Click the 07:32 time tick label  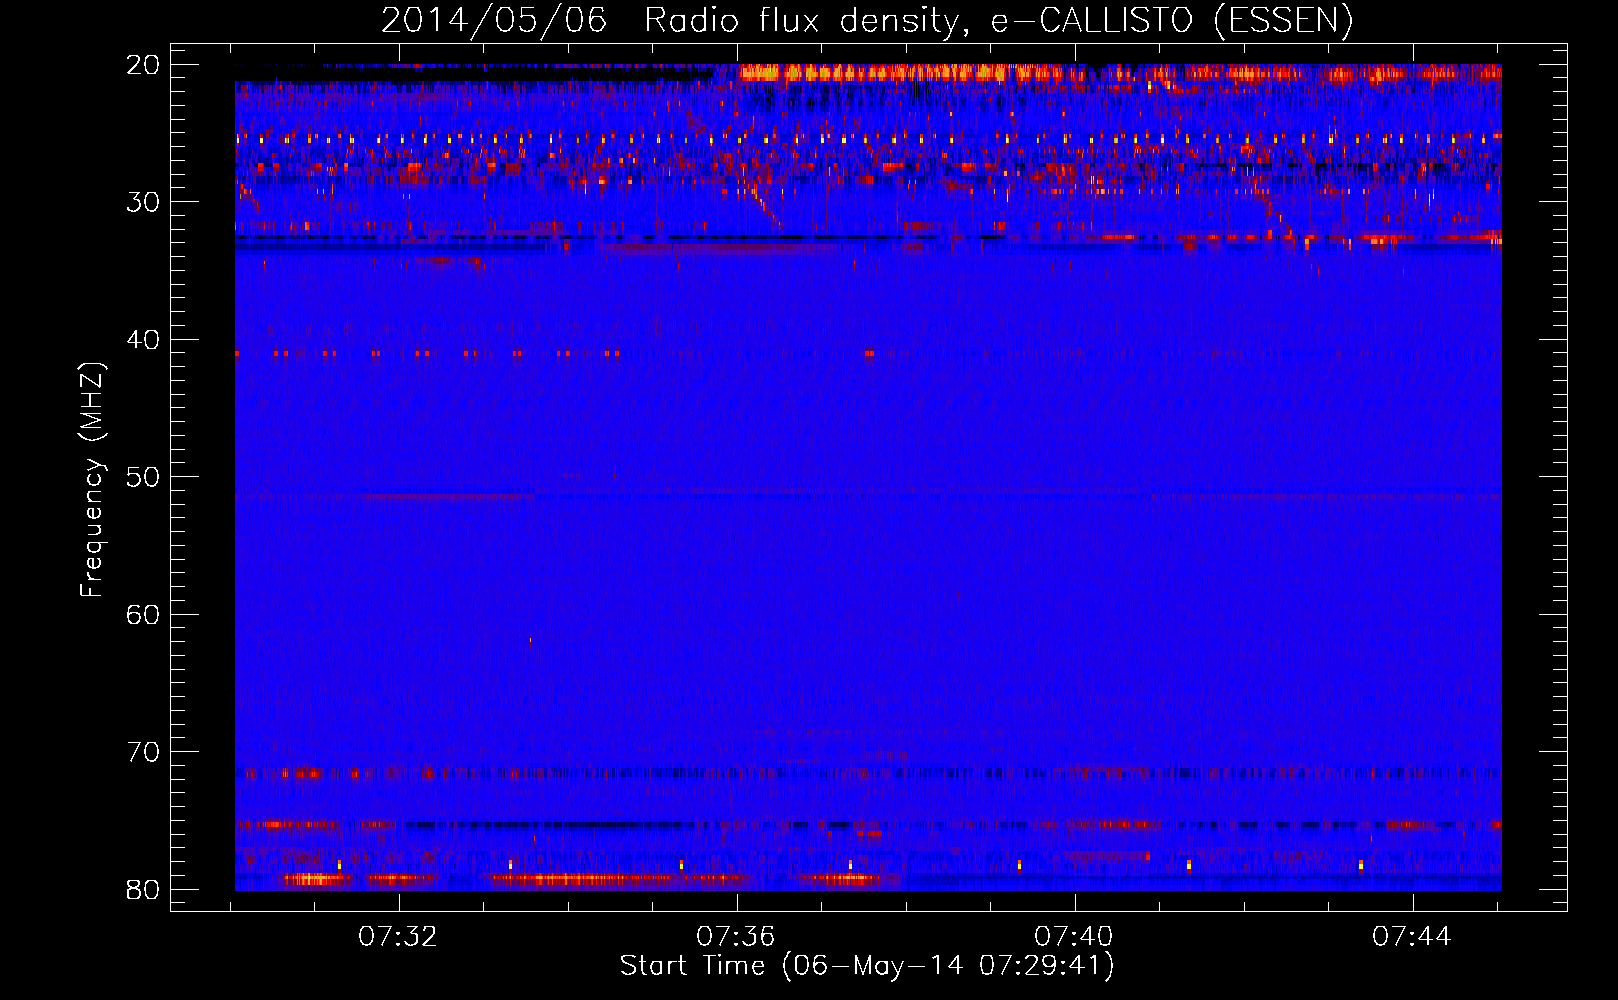tap(398, 937)
